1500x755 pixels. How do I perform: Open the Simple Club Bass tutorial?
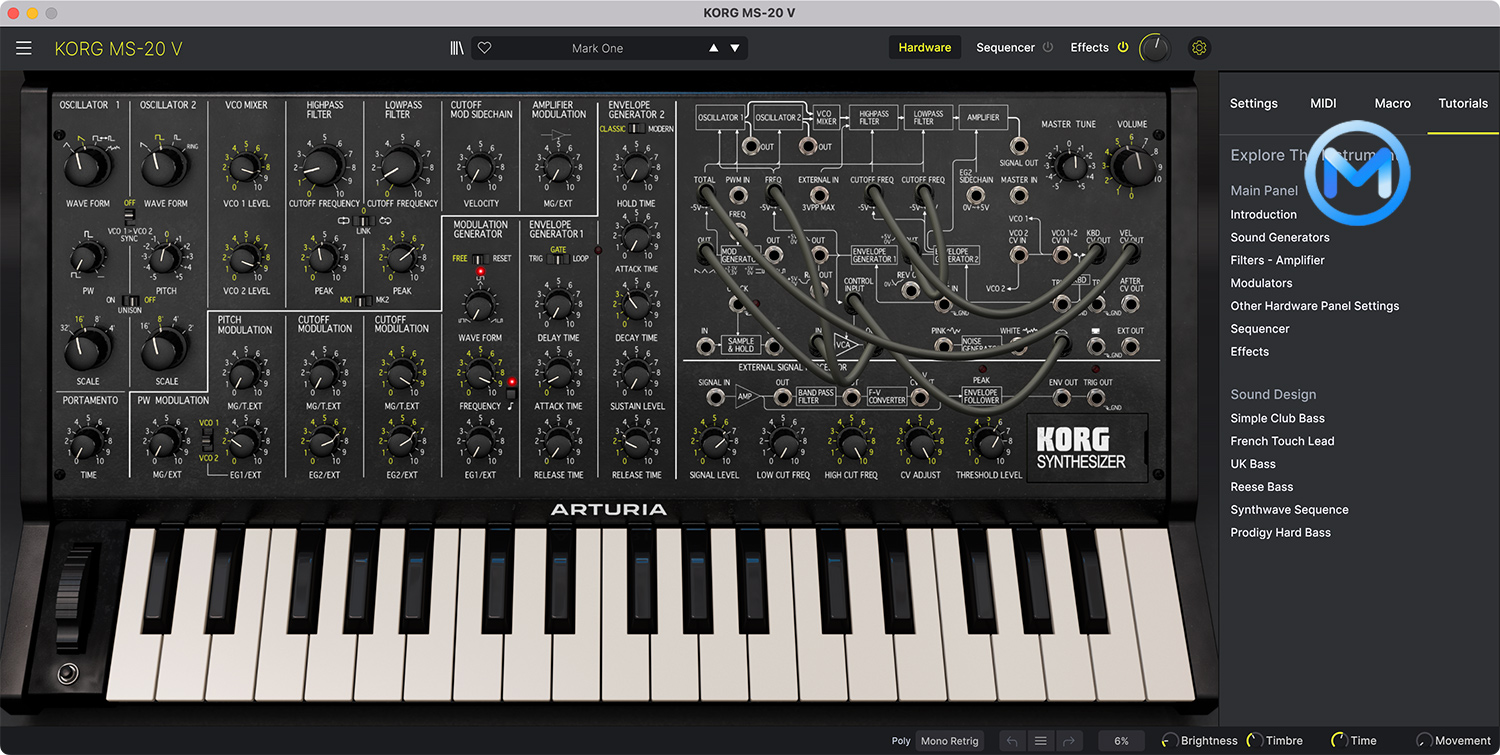1277,418
